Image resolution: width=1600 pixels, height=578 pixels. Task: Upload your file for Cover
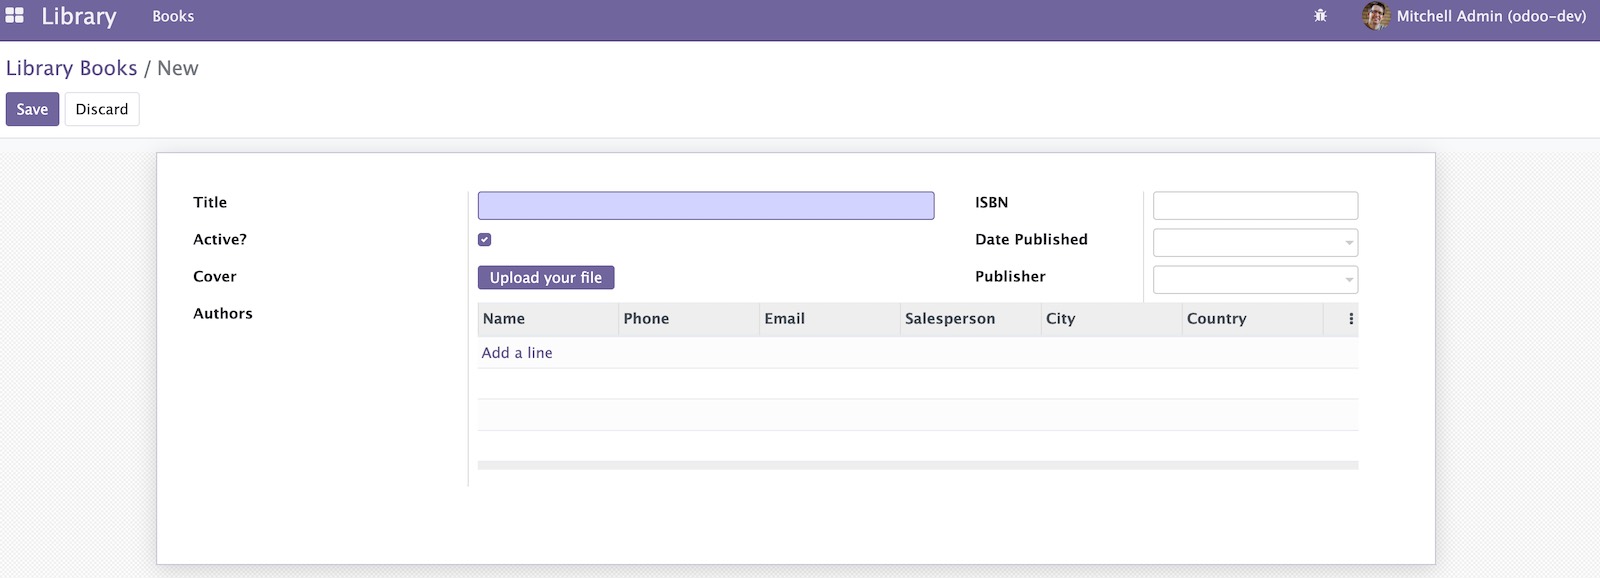(x=546, y=278)
